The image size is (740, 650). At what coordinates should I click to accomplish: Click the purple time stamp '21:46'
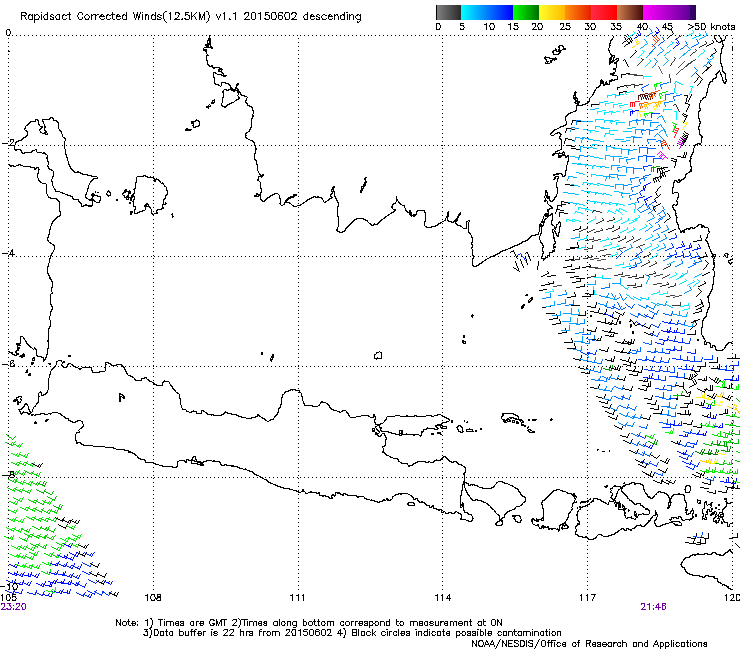tap(653, 607)
